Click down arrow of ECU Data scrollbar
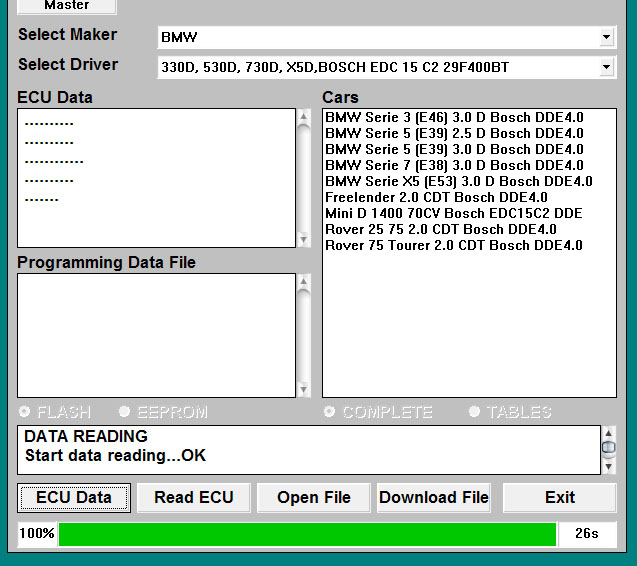The image size is (637, 566). 303,239
